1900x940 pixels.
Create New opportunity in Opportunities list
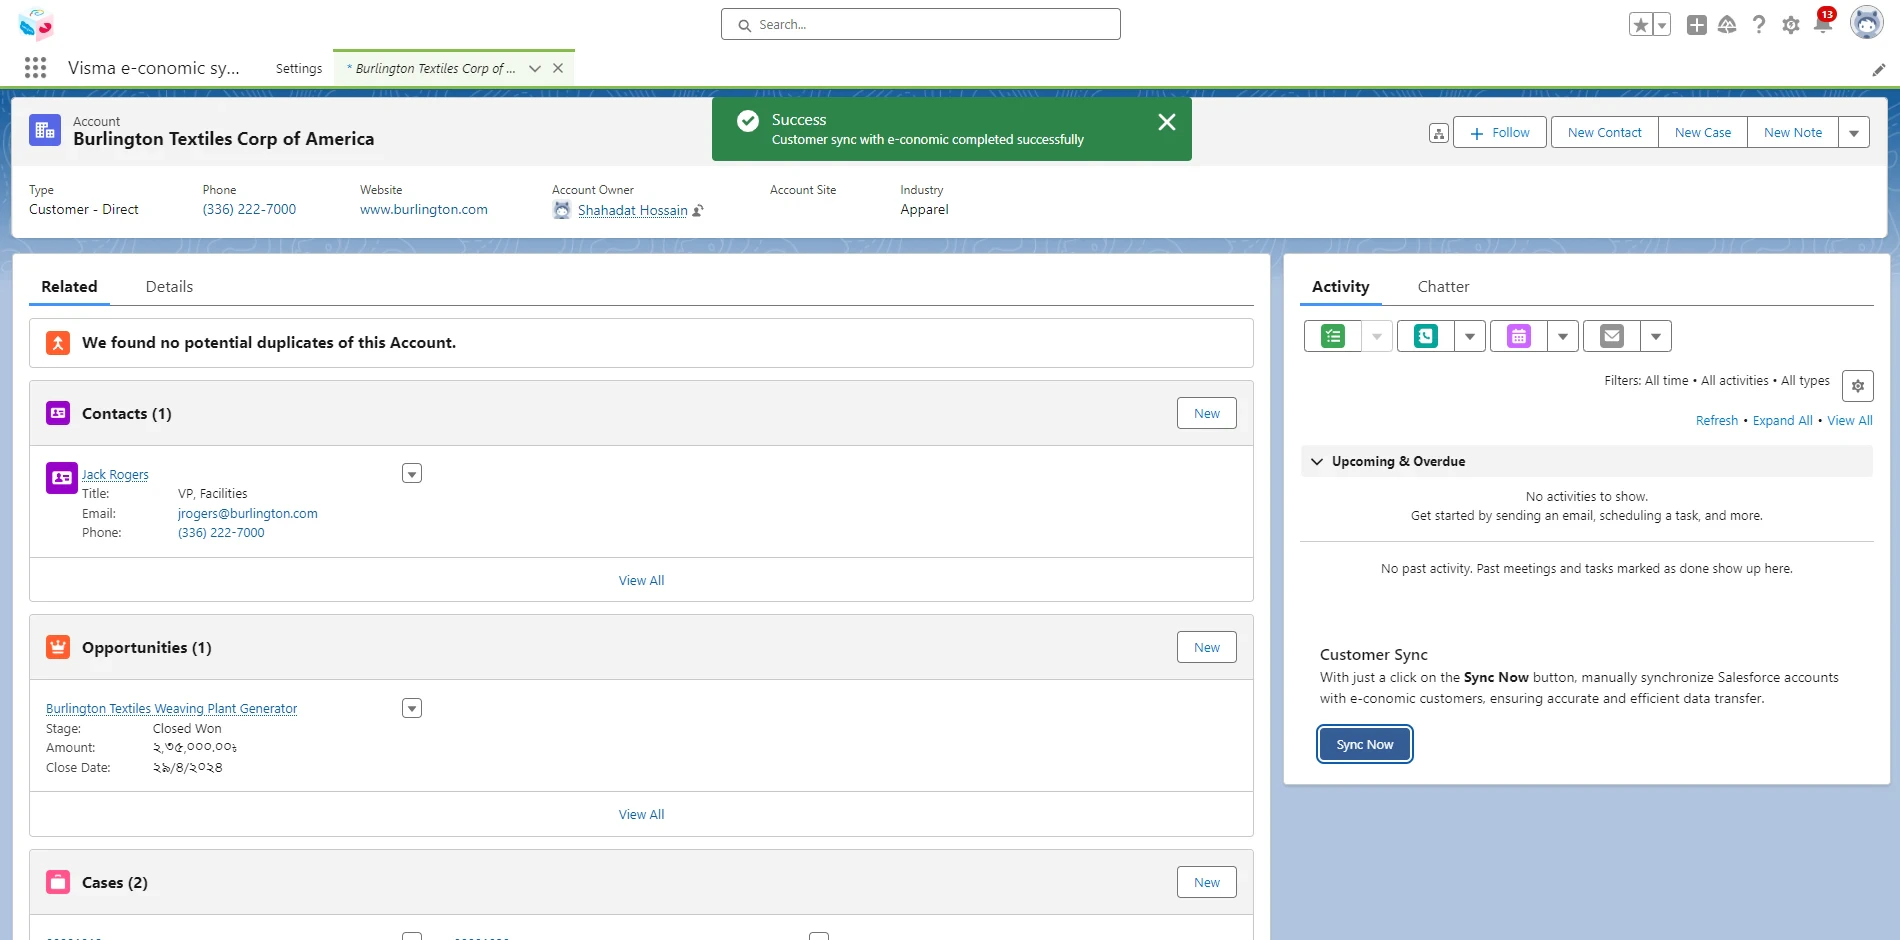tap(1206, 647)
